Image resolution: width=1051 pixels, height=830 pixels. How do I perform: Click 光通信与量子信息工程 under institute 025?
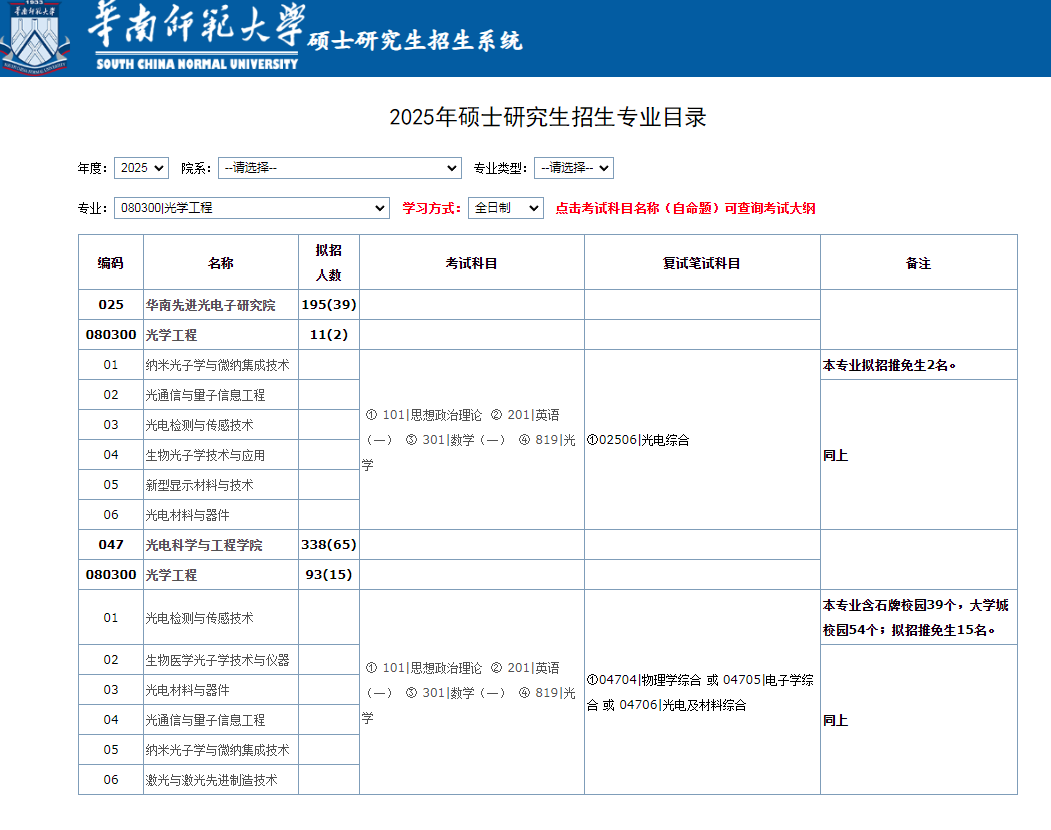(x=205, y=396)
